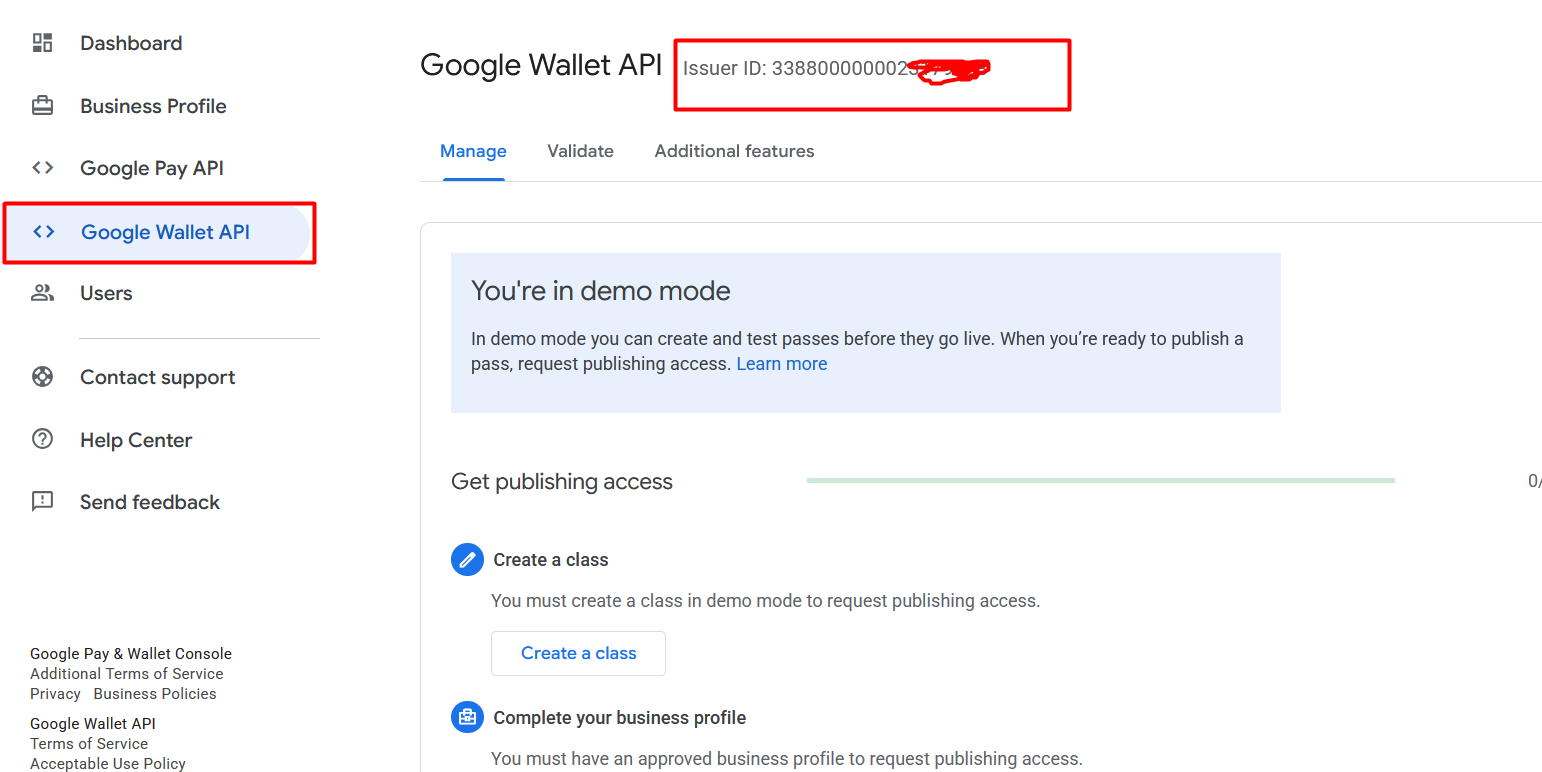The image size is (1542, 772).
Task: Switch to the Validate tab
Action: 580,151
